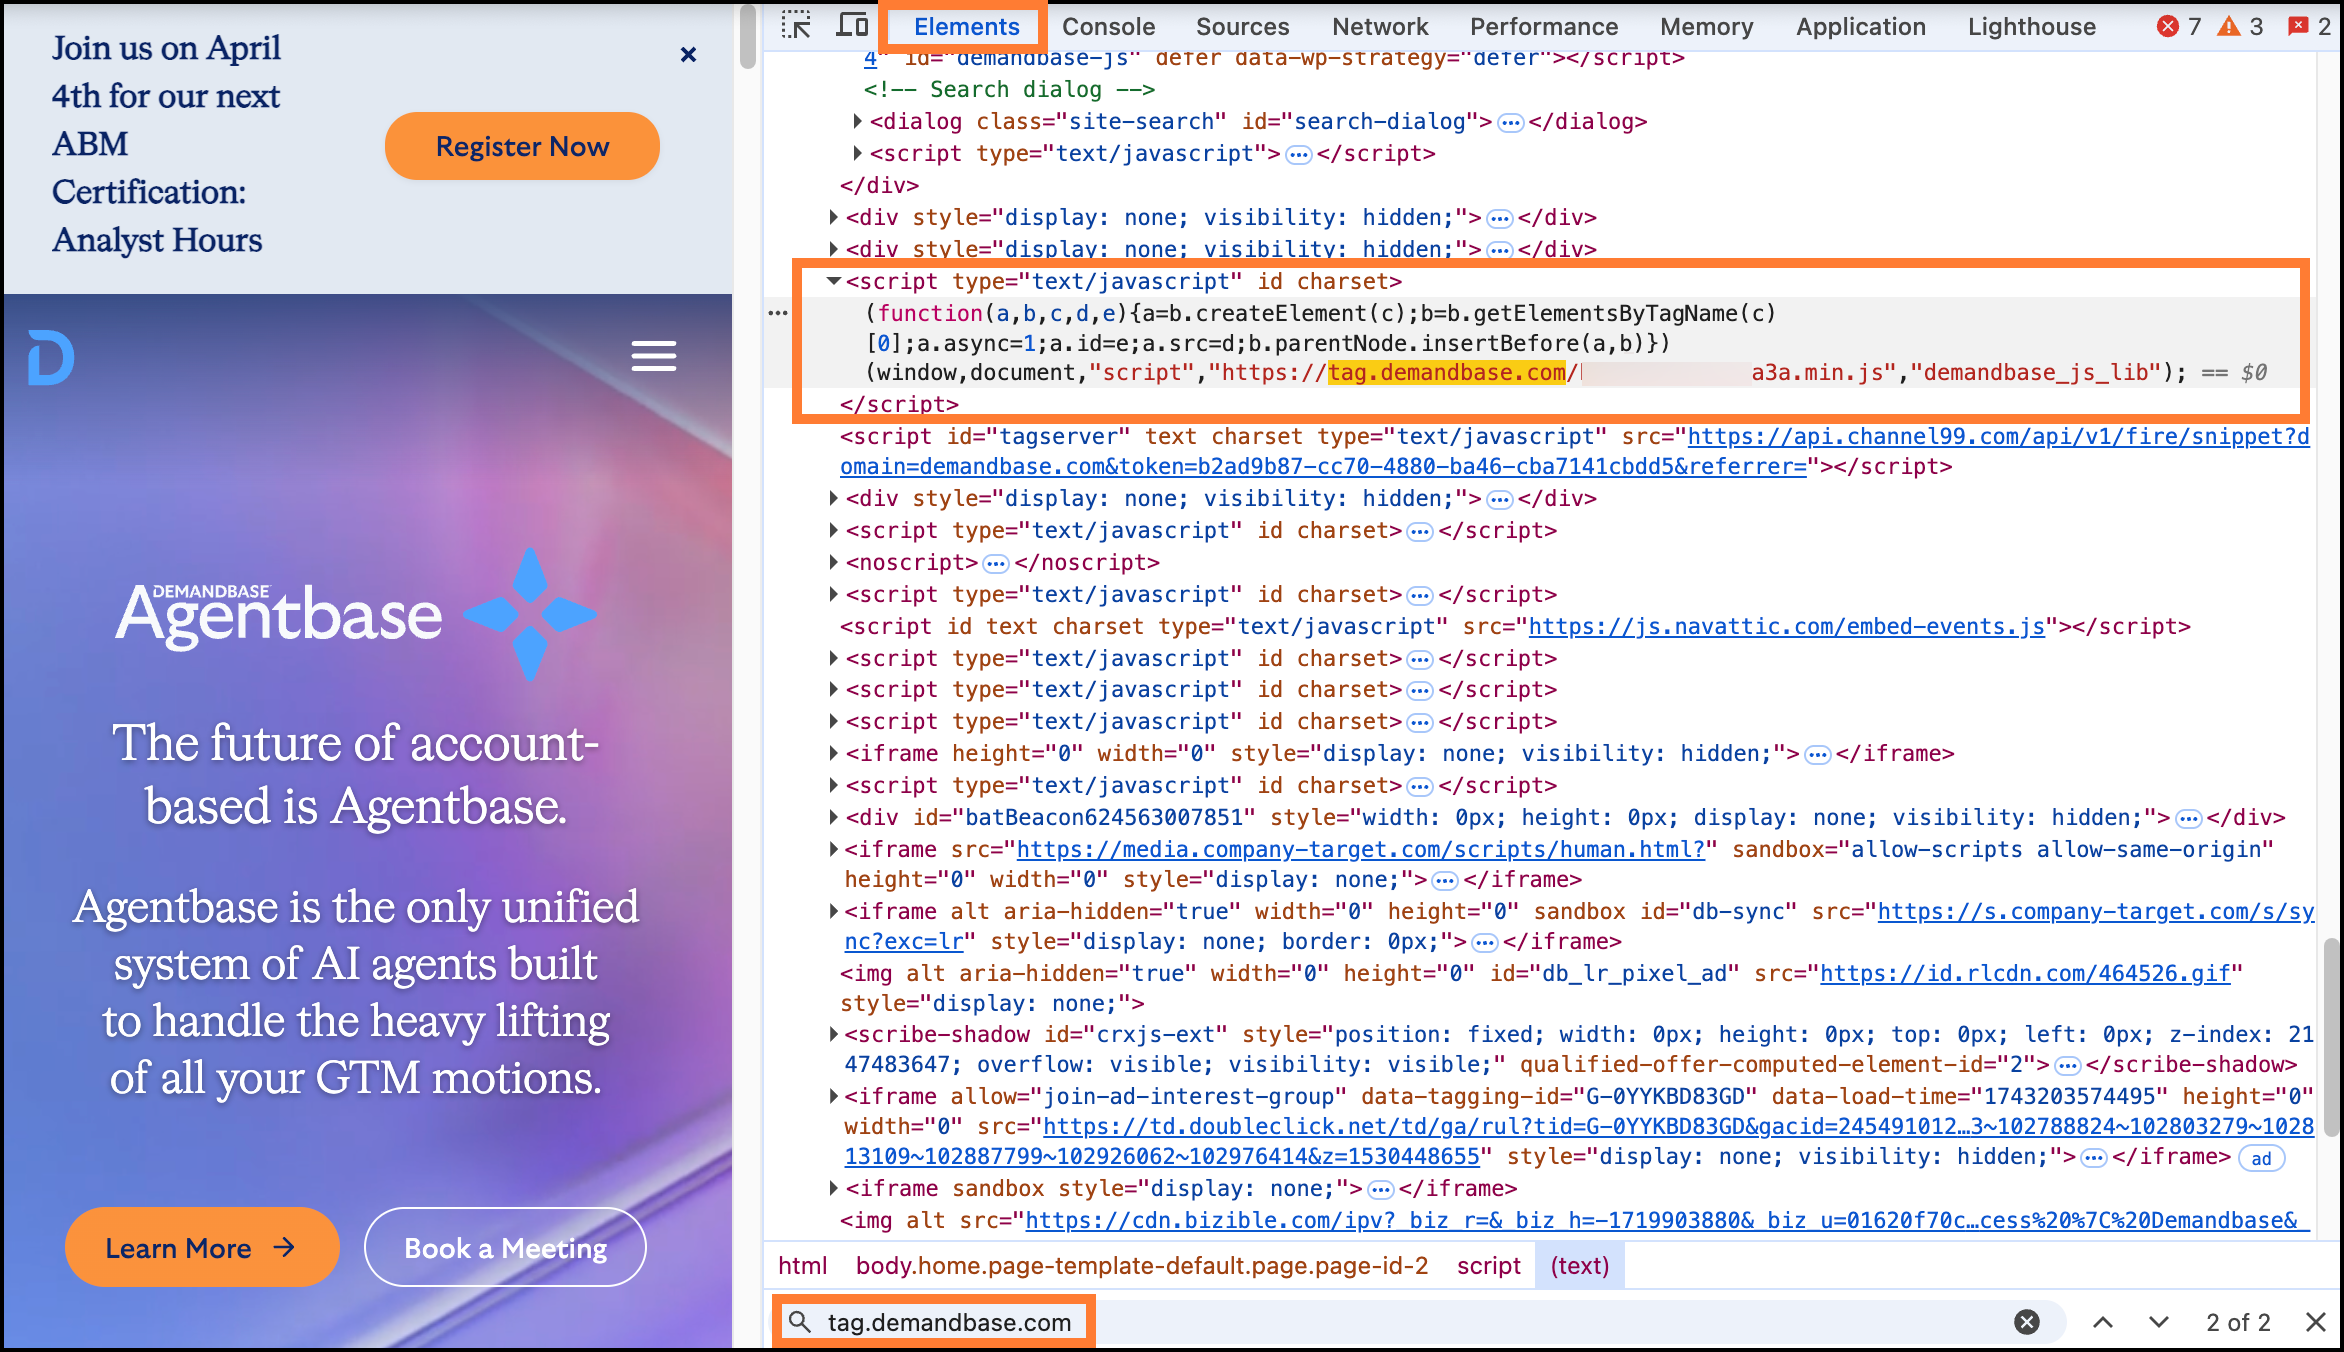
Task: Expand the batBeacon624563007851 div node
Action: (833, 818)
